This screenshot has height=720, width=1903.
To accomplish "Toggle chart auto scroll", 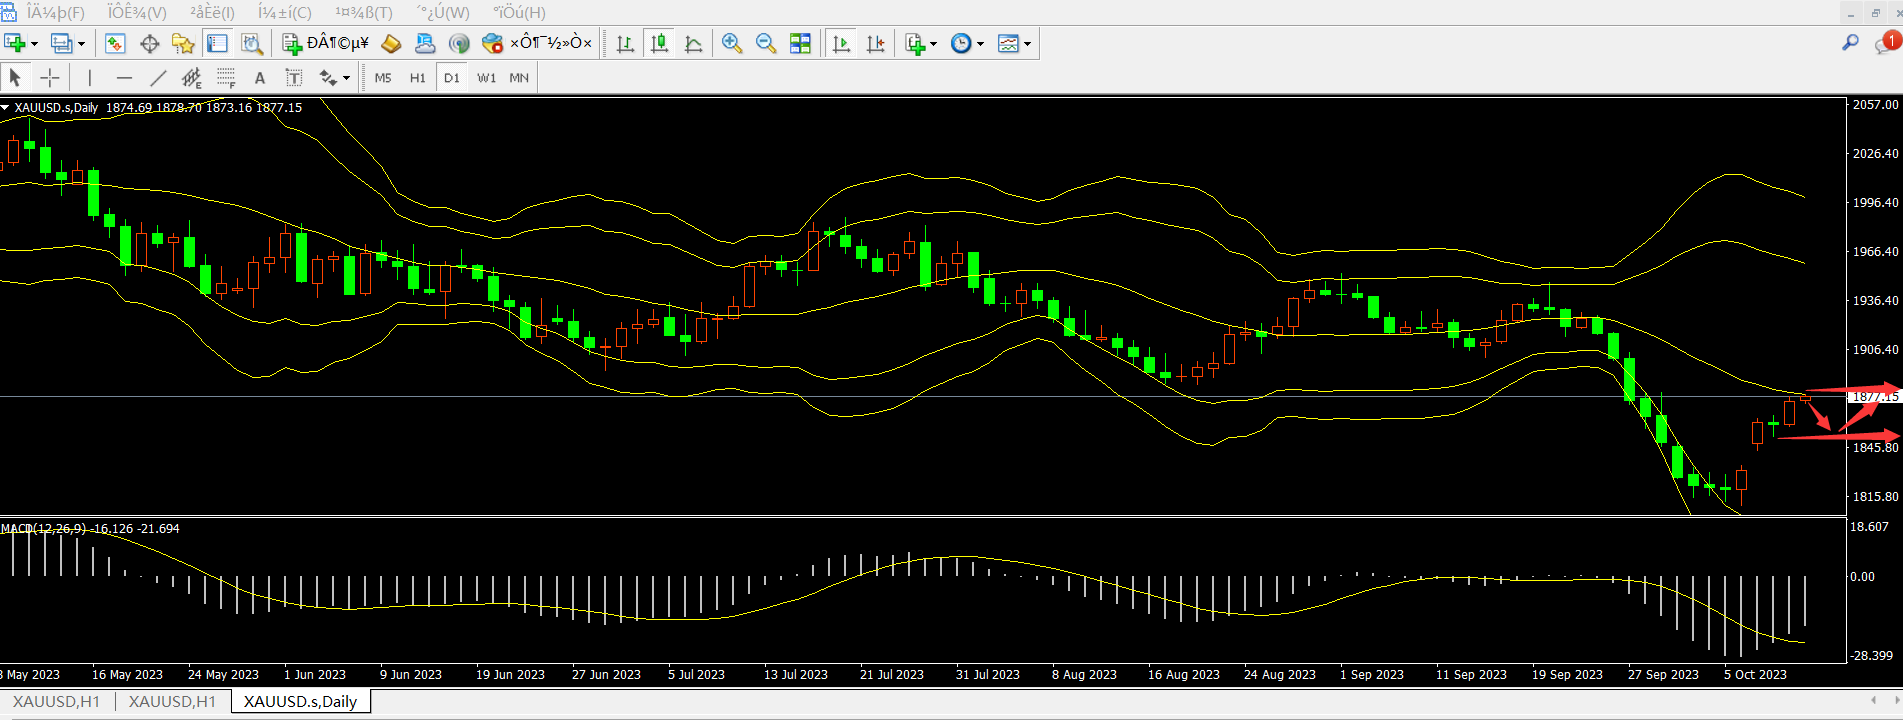I will point(841,43).
